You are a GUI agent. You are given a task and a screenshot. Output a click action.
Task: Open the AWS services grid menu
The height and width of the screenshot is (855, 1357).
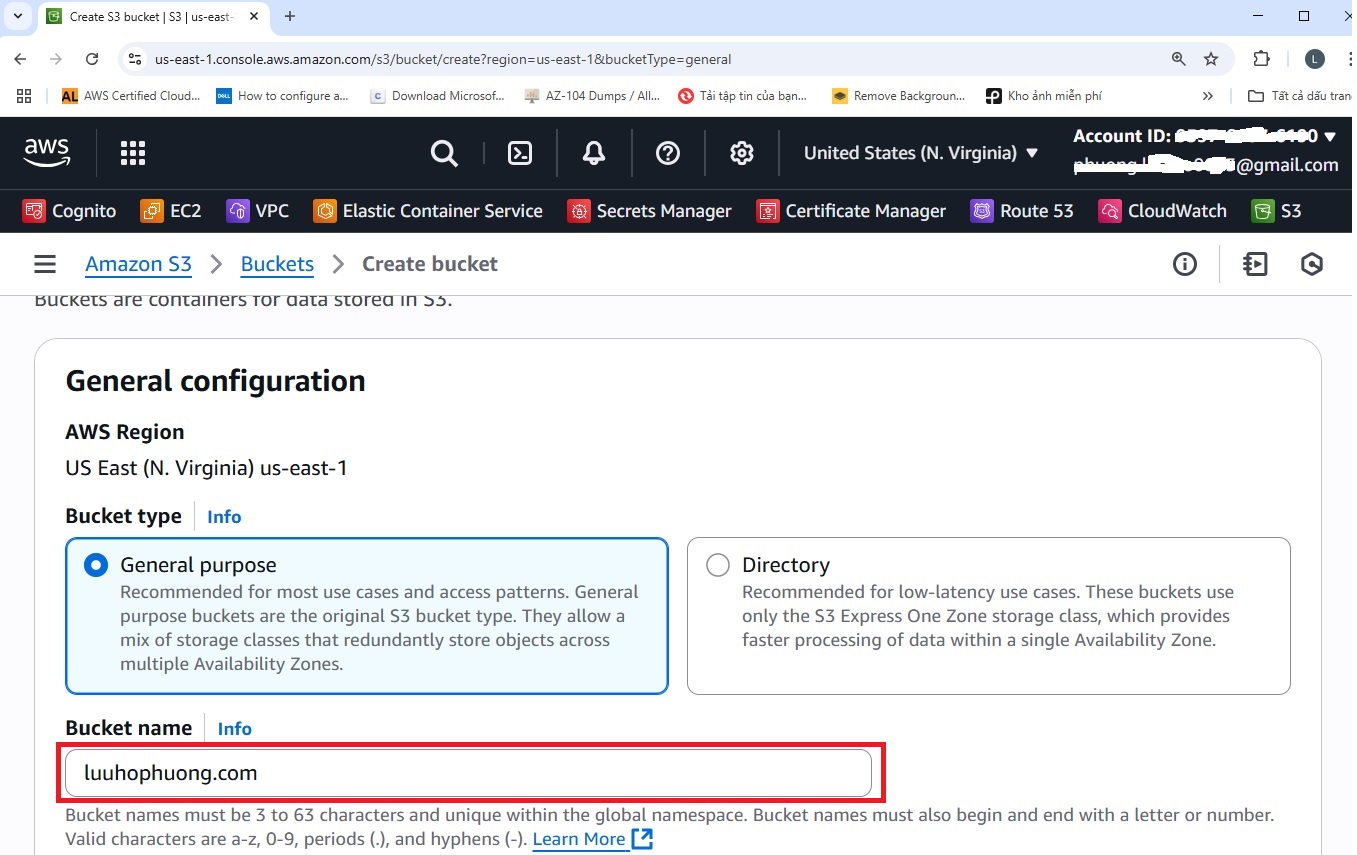pos(133,153)
